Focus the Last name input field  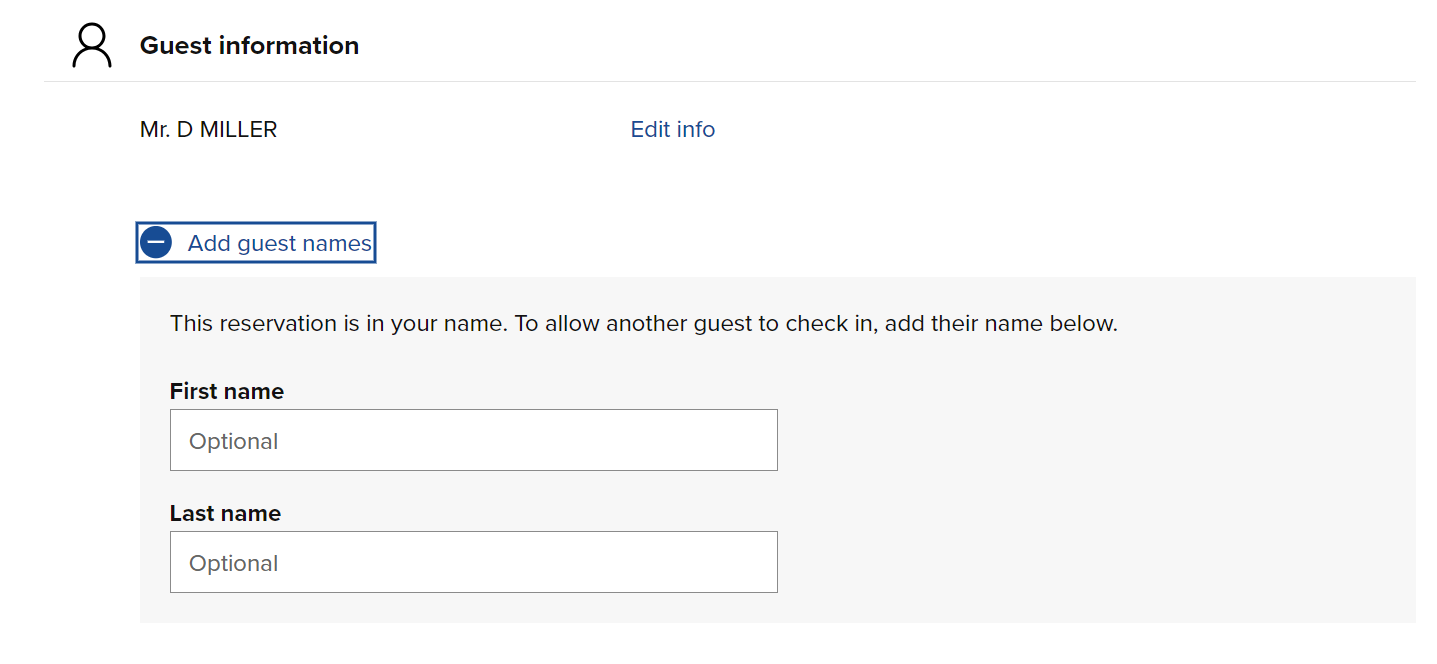[x=473, y=562]
